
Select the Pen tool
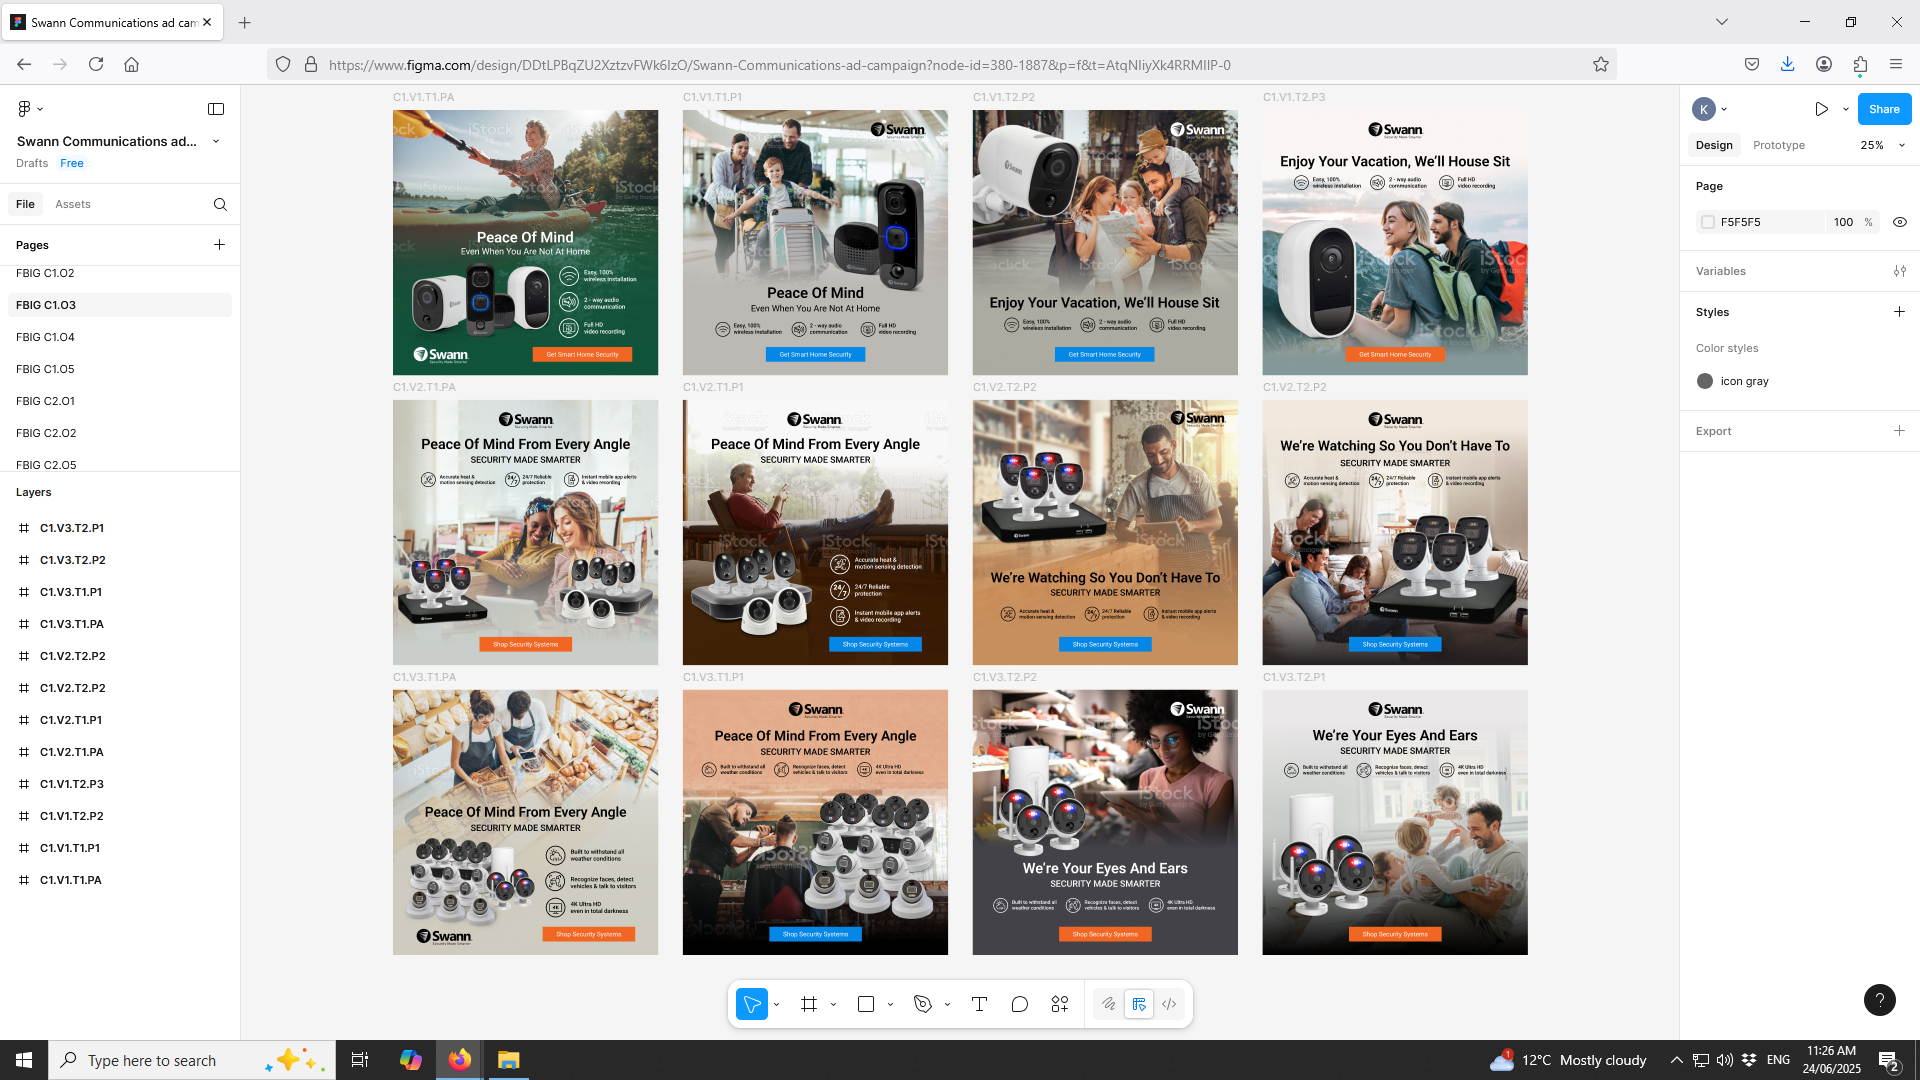[923, 1004]
